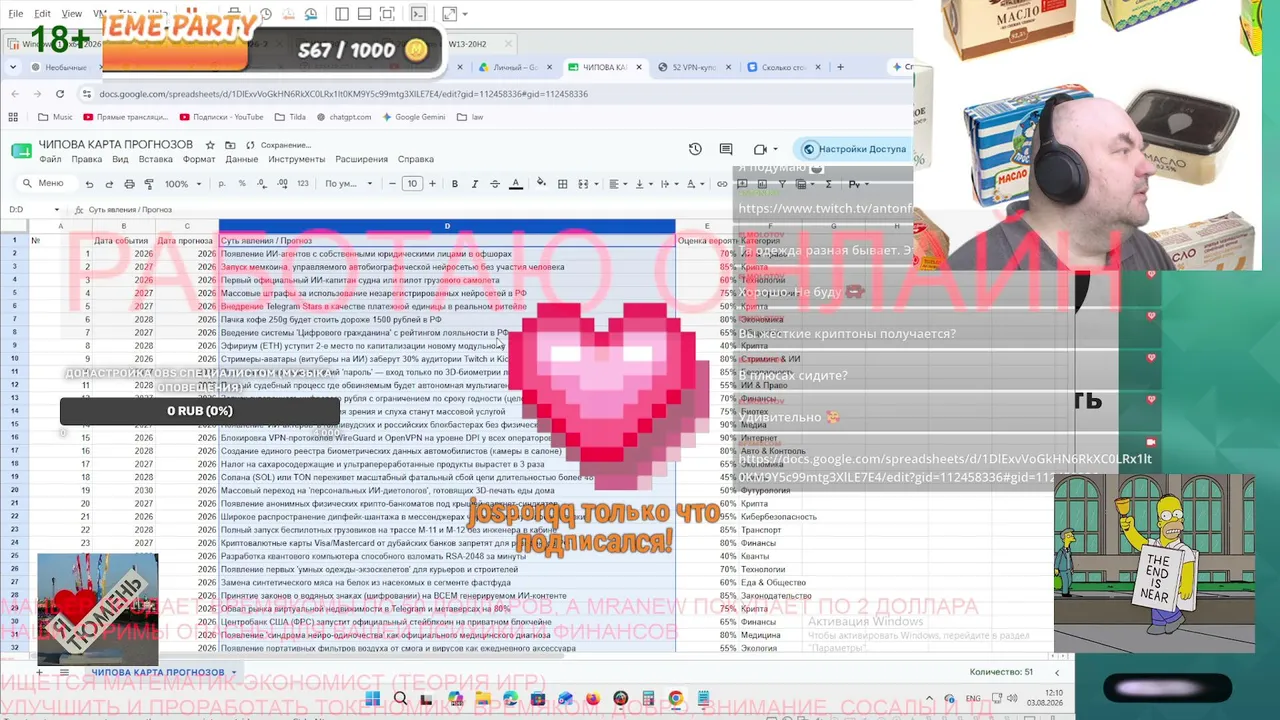The width and height of the screenshot is (1280, 720).
Task: Open a new browser tab
Action: (x=840, y=67)
